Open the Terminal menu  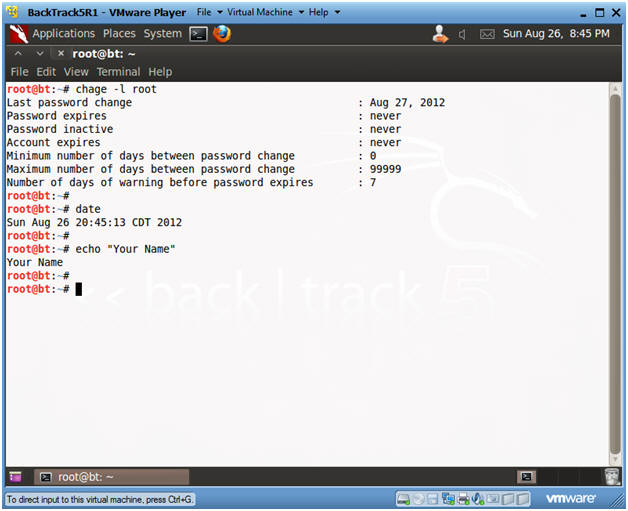point(118,72)
